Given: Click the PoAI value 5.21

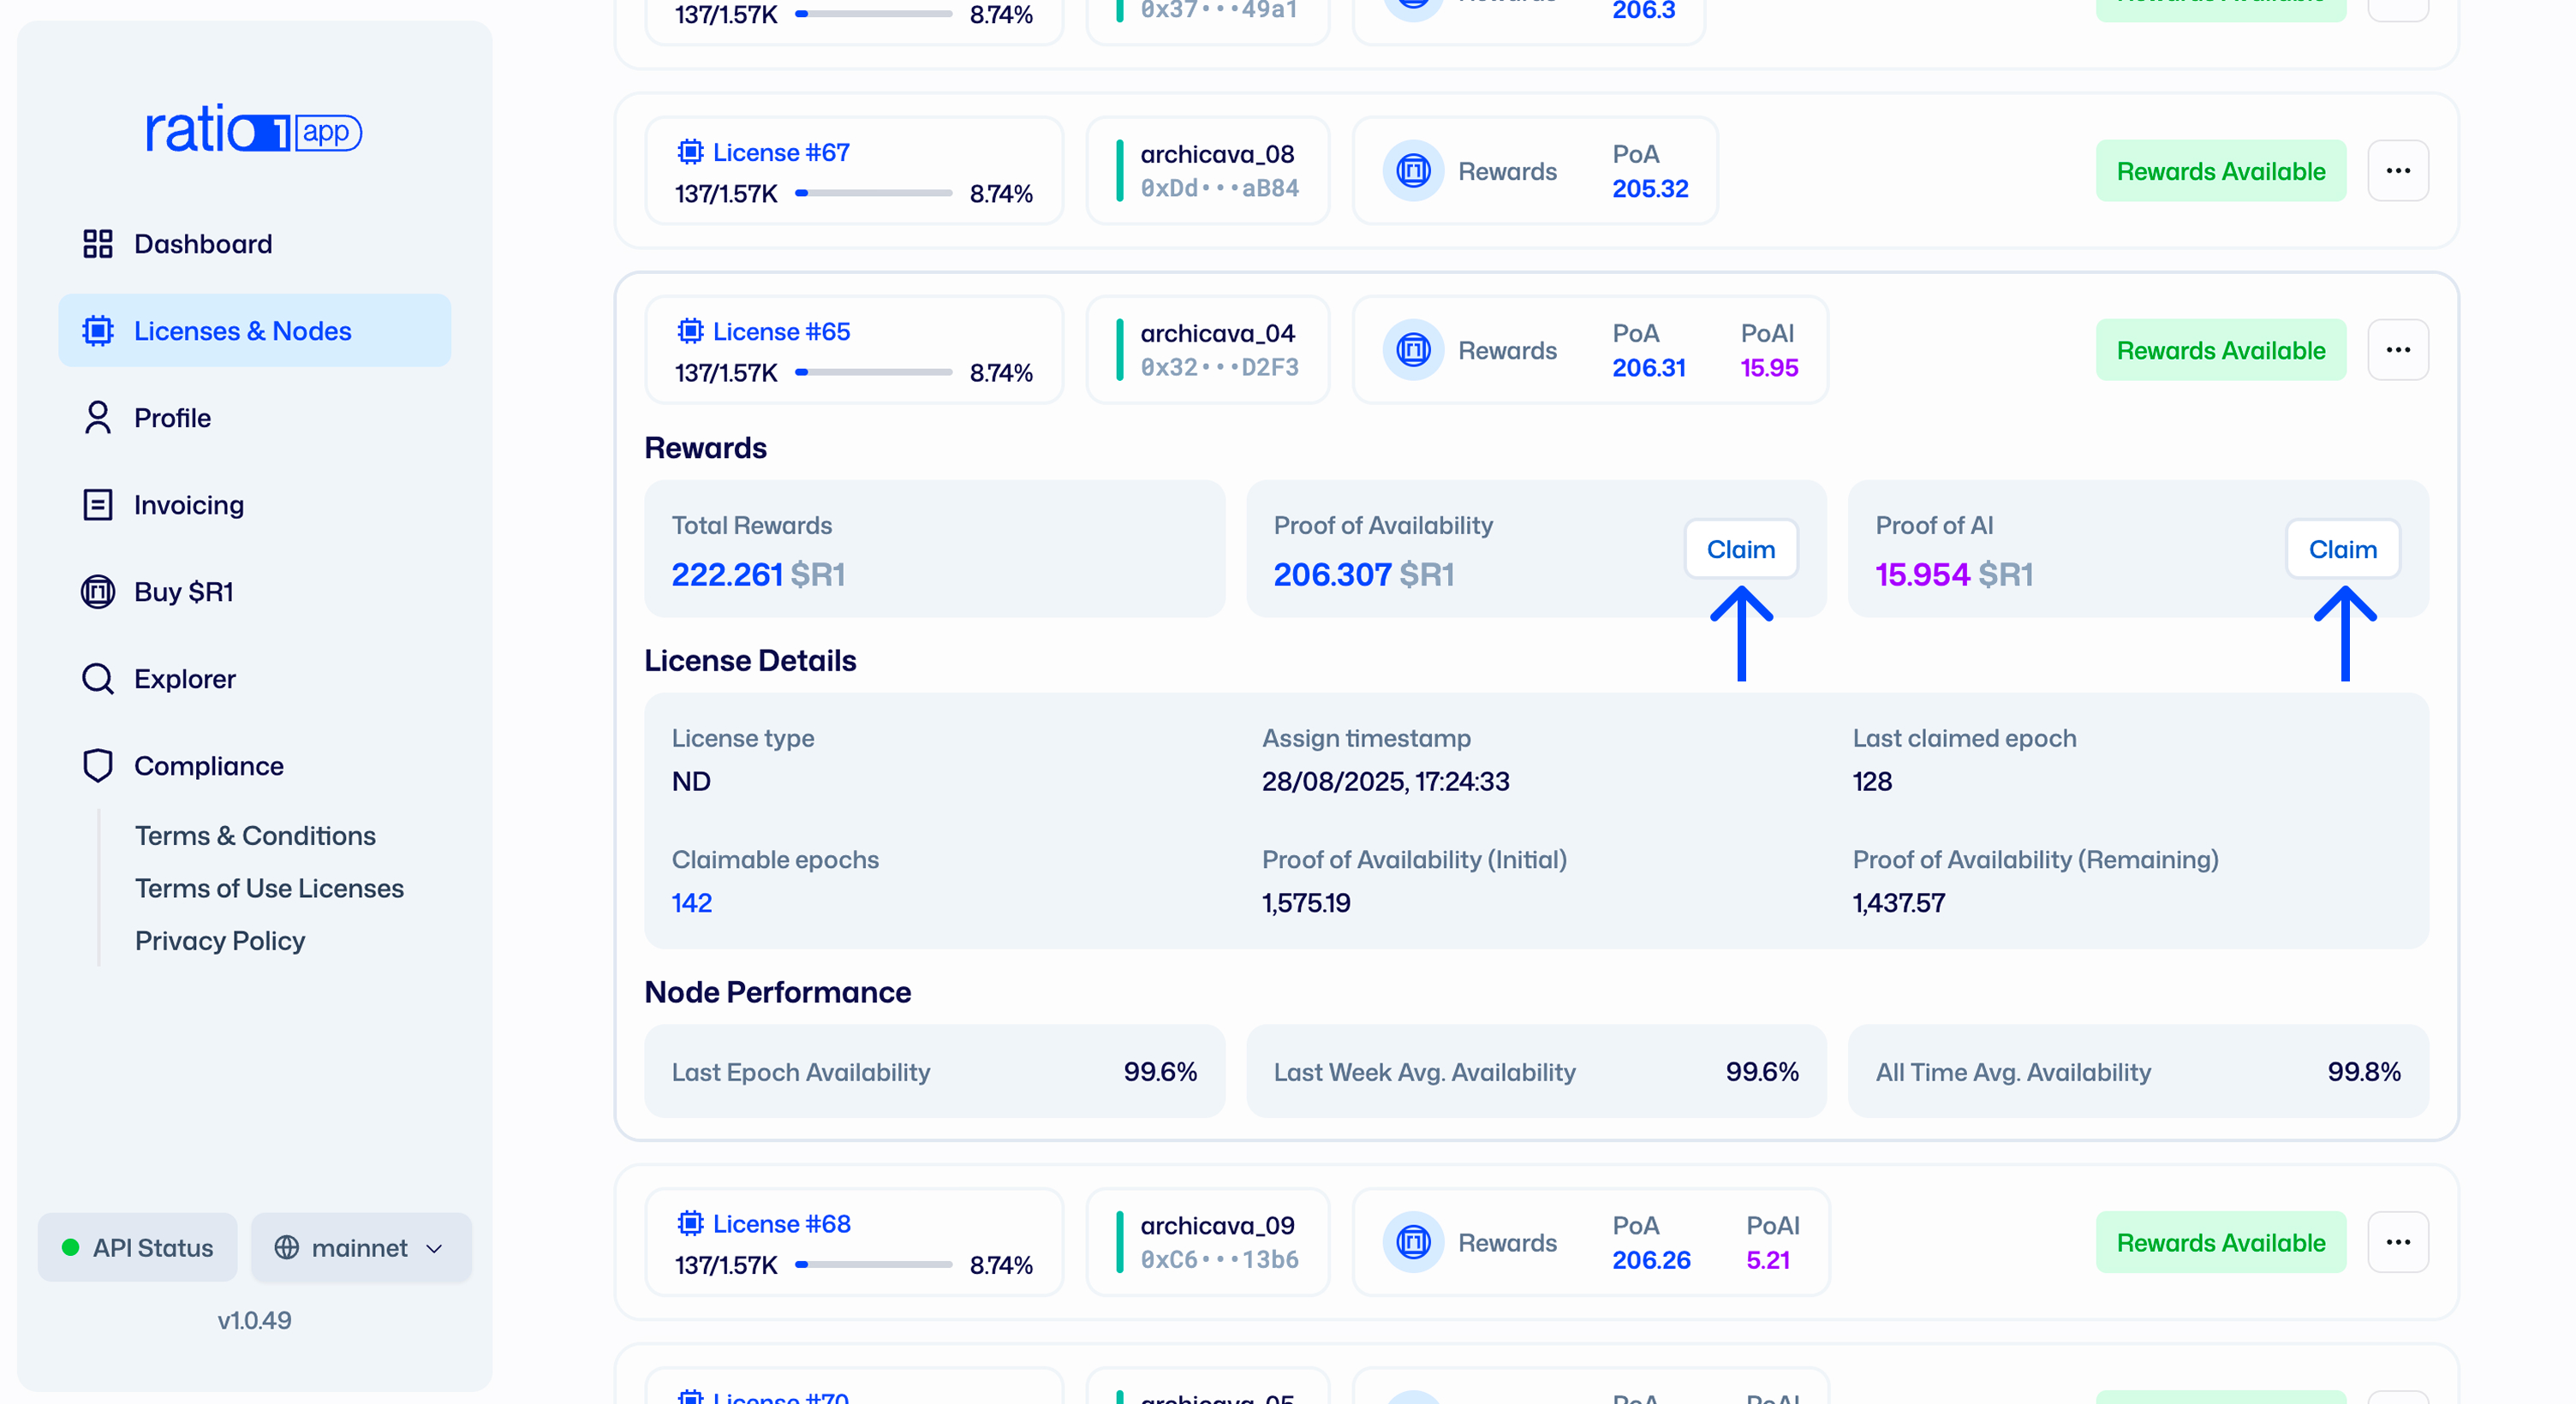Looking at the screenshot, I should (x=1768, y=1259).
